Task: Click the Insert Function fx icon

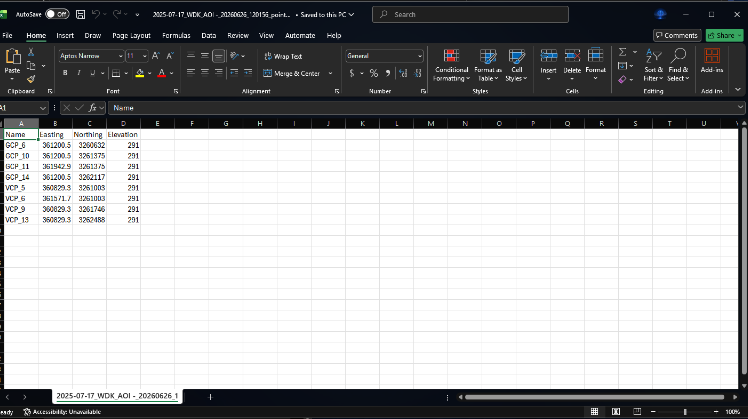Action: click(93, 108)
